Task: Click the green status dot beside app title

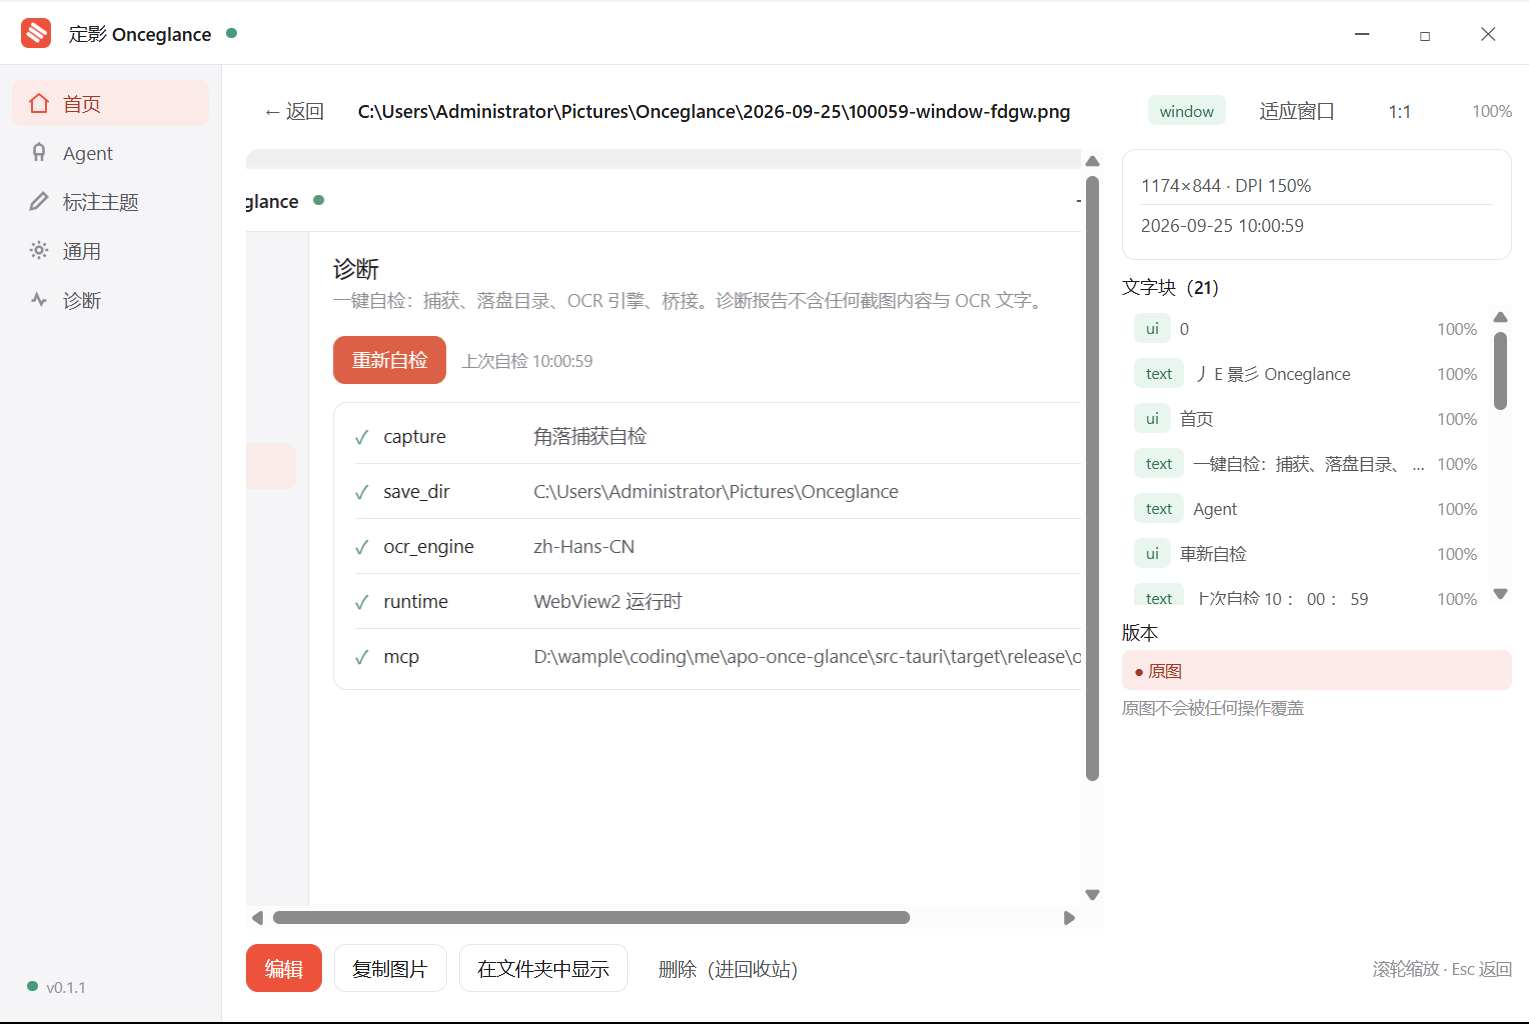Action: (x=232, y=33)
